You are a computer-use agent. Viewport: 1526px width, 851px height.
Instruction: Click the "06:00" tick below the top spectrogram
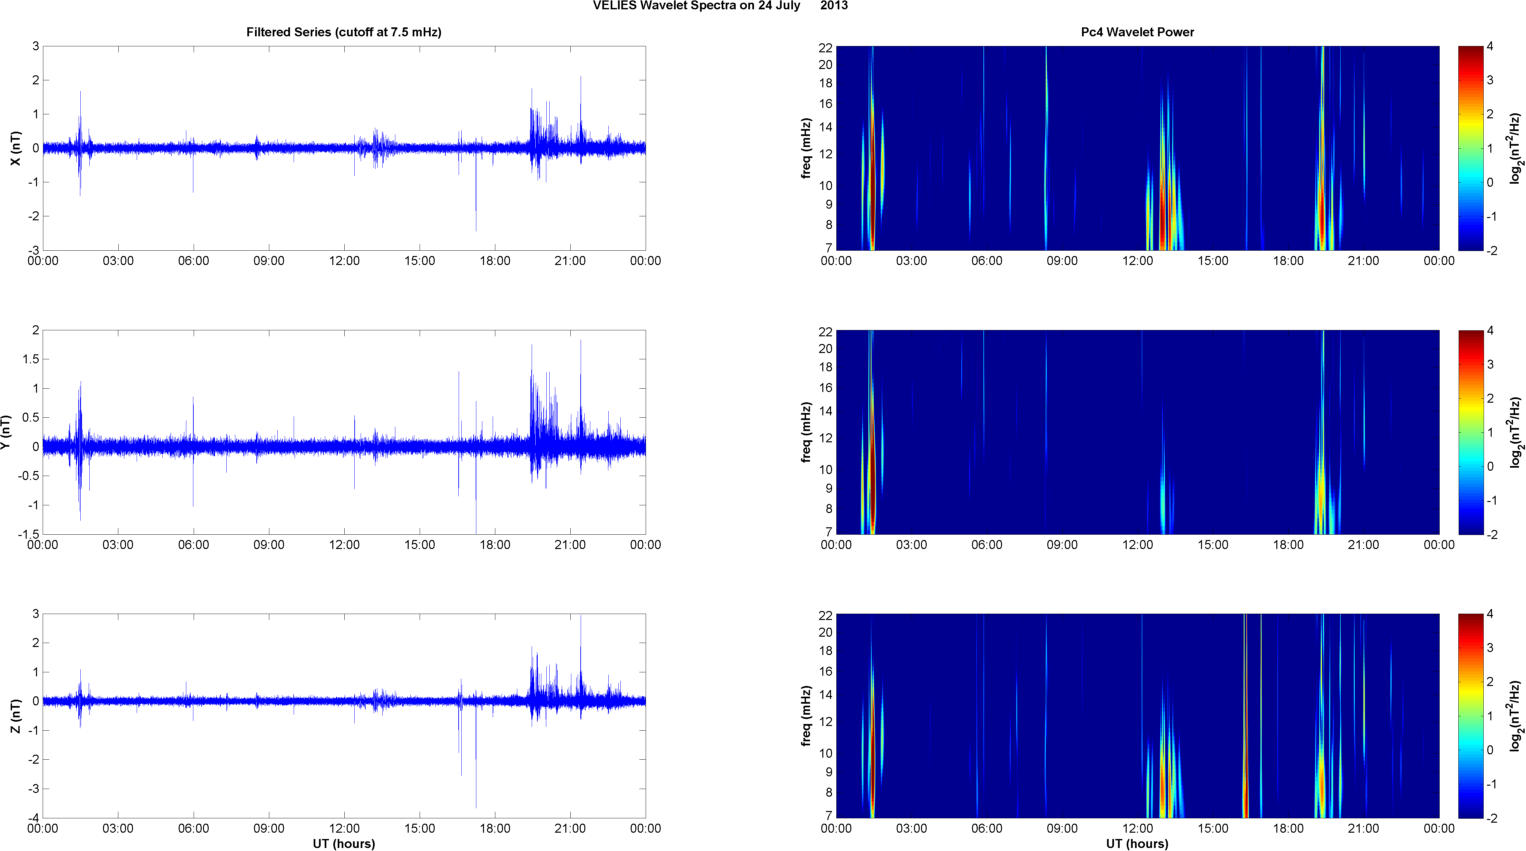(987, 261)
